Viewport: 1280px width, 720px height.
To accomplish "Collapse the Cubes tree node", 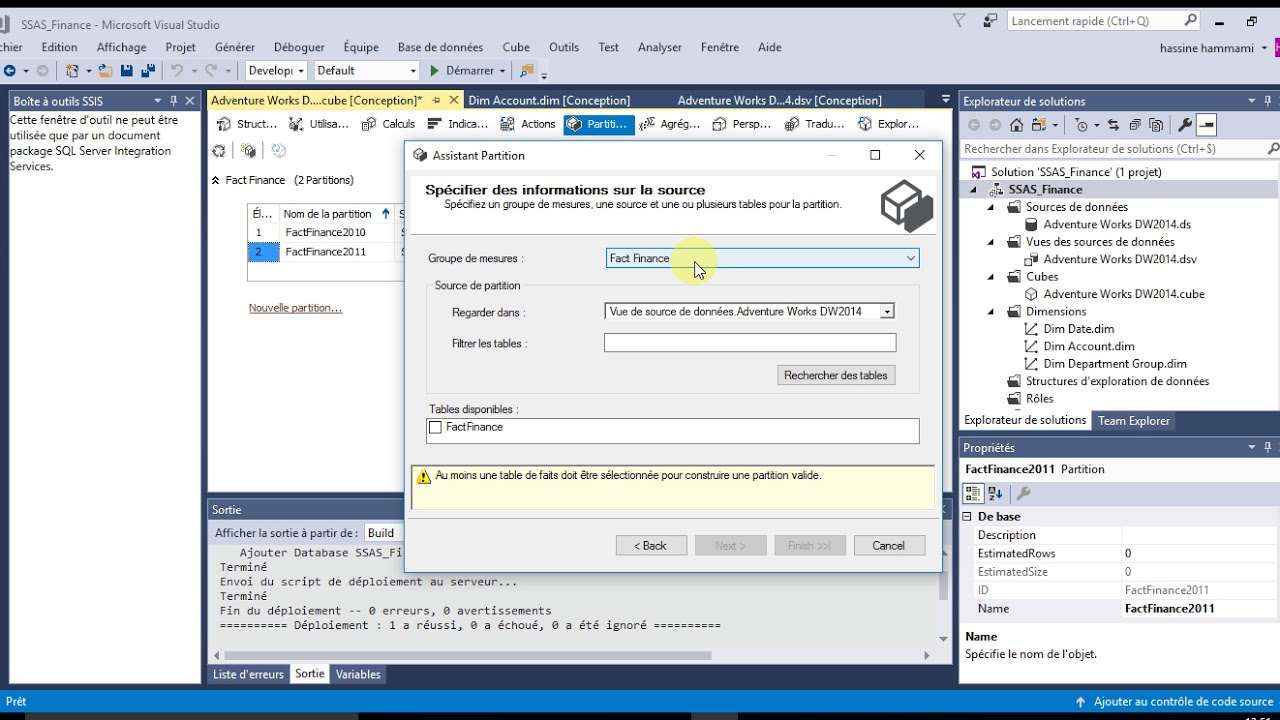I will [991, 277].
